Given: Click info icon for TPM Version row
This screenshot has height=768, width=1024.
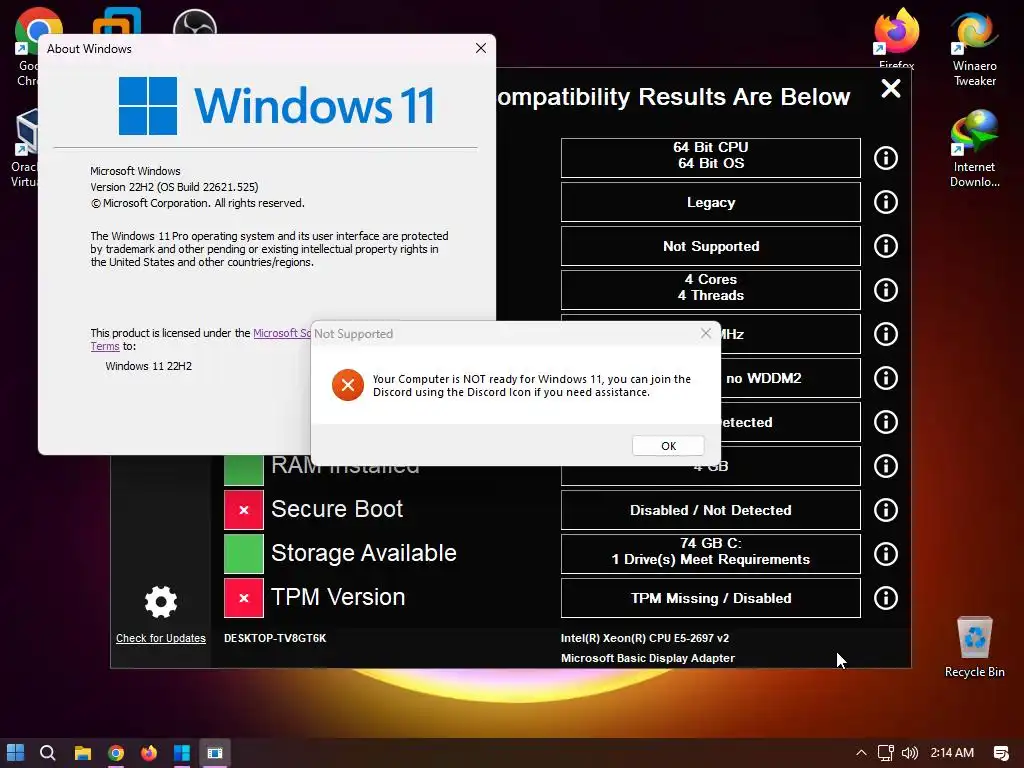Looking at the screenshot, I should click(x=886, y=598).
